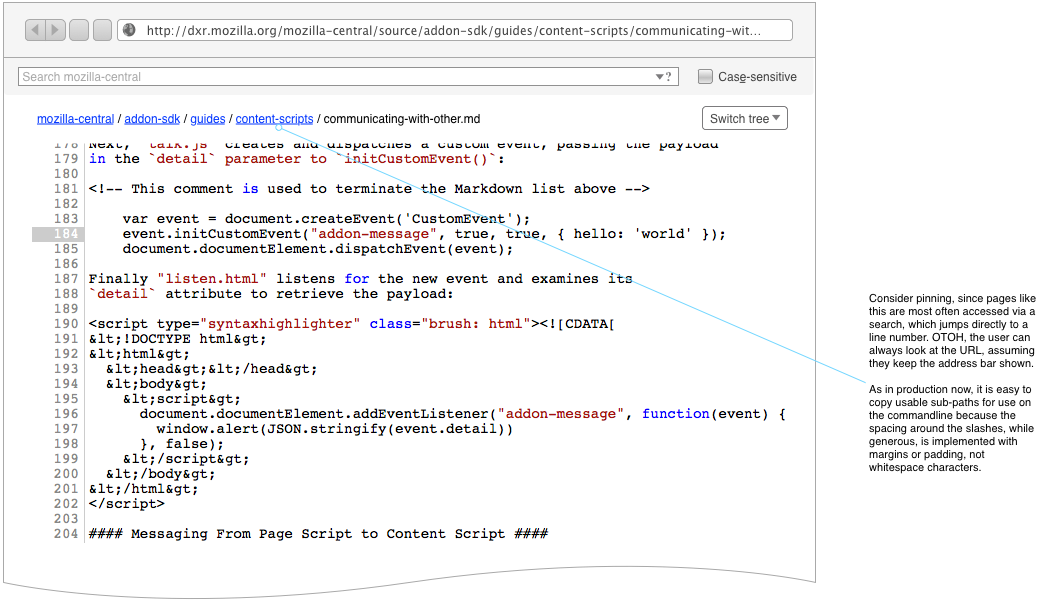Click communicating-with-other.md file name
The width and height of the screenshot is (1046, 600).
(x=402, y=119)
